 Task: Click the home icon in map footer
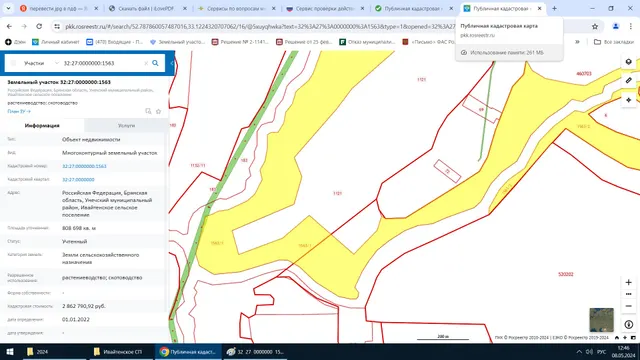(617, 338)
